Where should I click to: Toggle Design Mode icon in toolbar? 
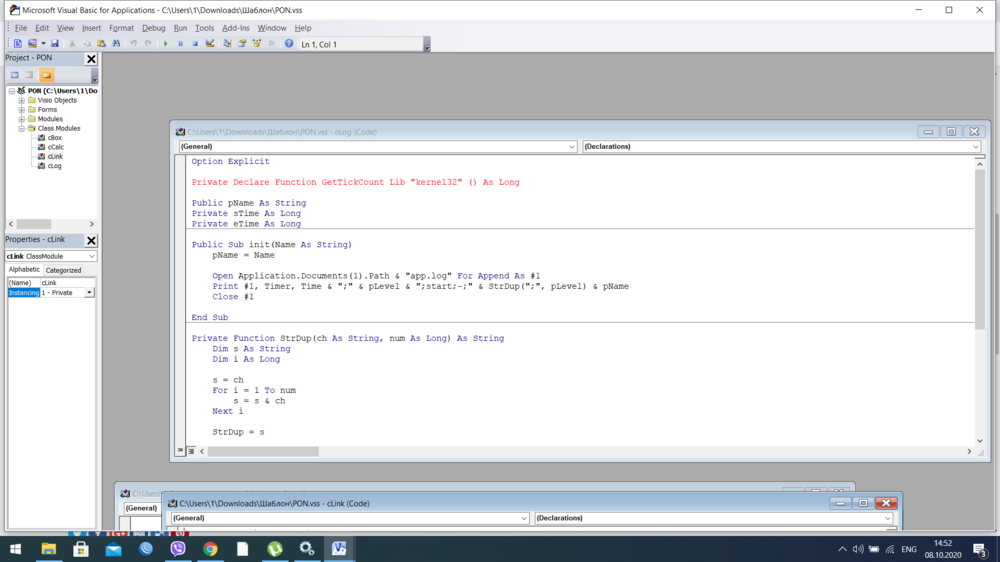[210, 44]
